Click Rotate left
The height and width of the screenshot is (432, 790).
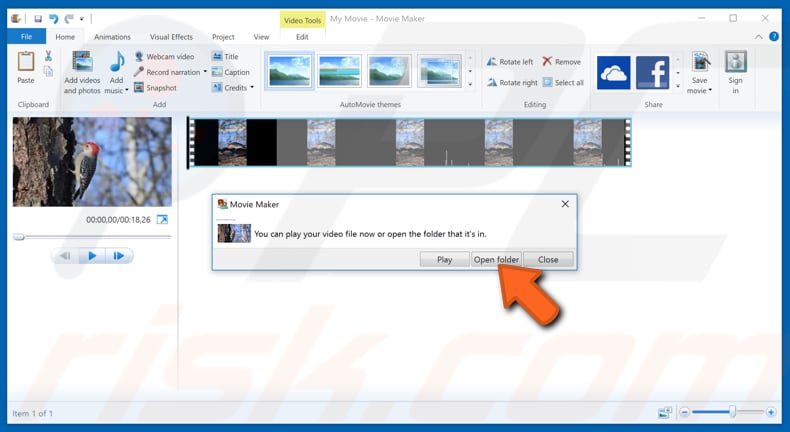click(510, 61)
